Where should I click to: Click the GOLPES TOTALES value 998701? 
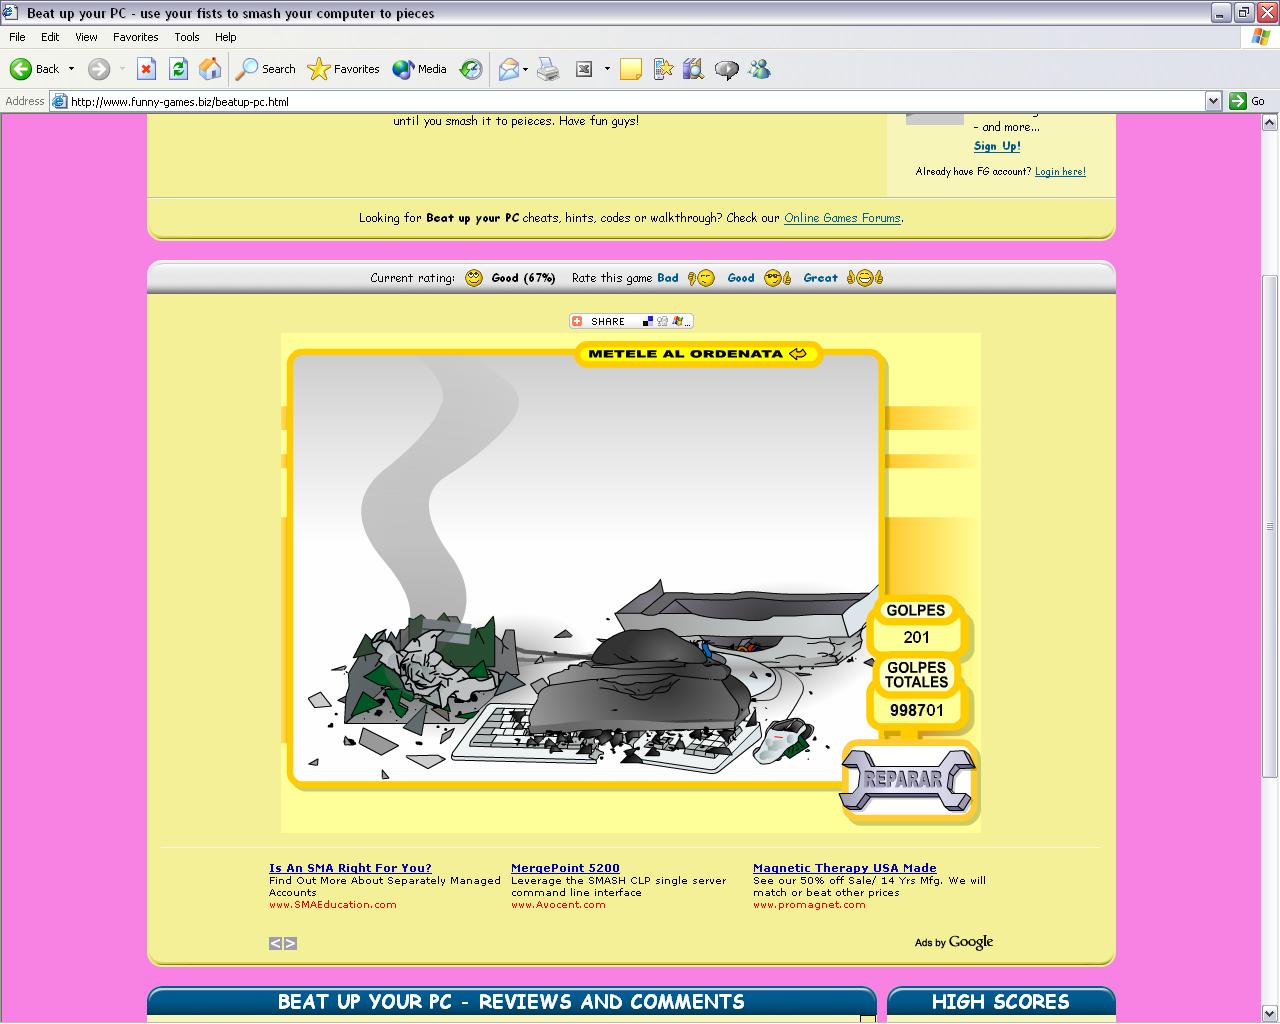point(916,710)
